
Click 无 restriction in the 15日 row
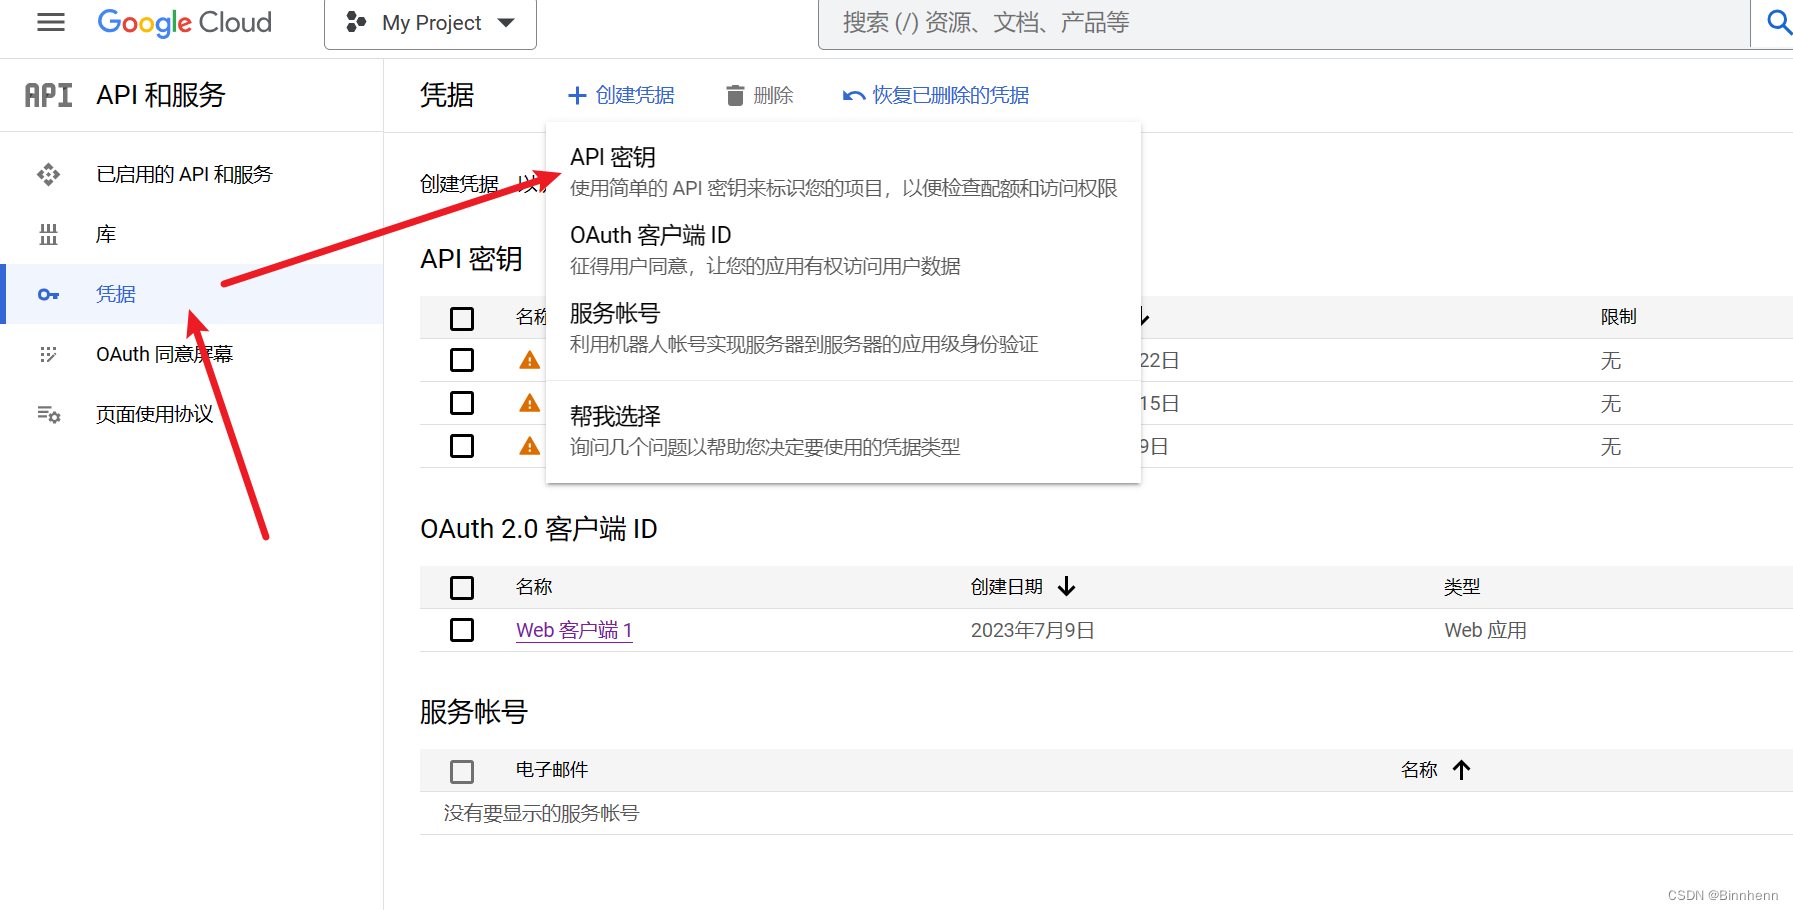coord(1611,404)
